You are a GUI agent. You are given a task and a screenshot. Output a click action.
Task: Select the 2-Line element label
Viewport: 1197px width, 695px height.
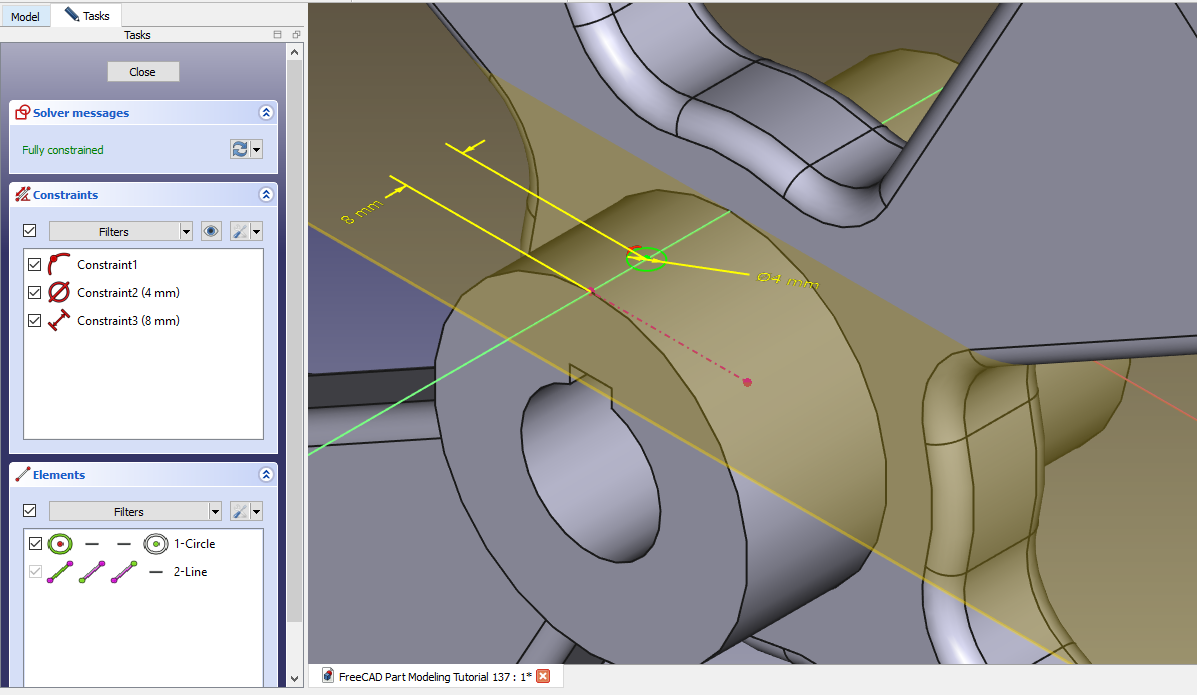(x=191, y=571)
